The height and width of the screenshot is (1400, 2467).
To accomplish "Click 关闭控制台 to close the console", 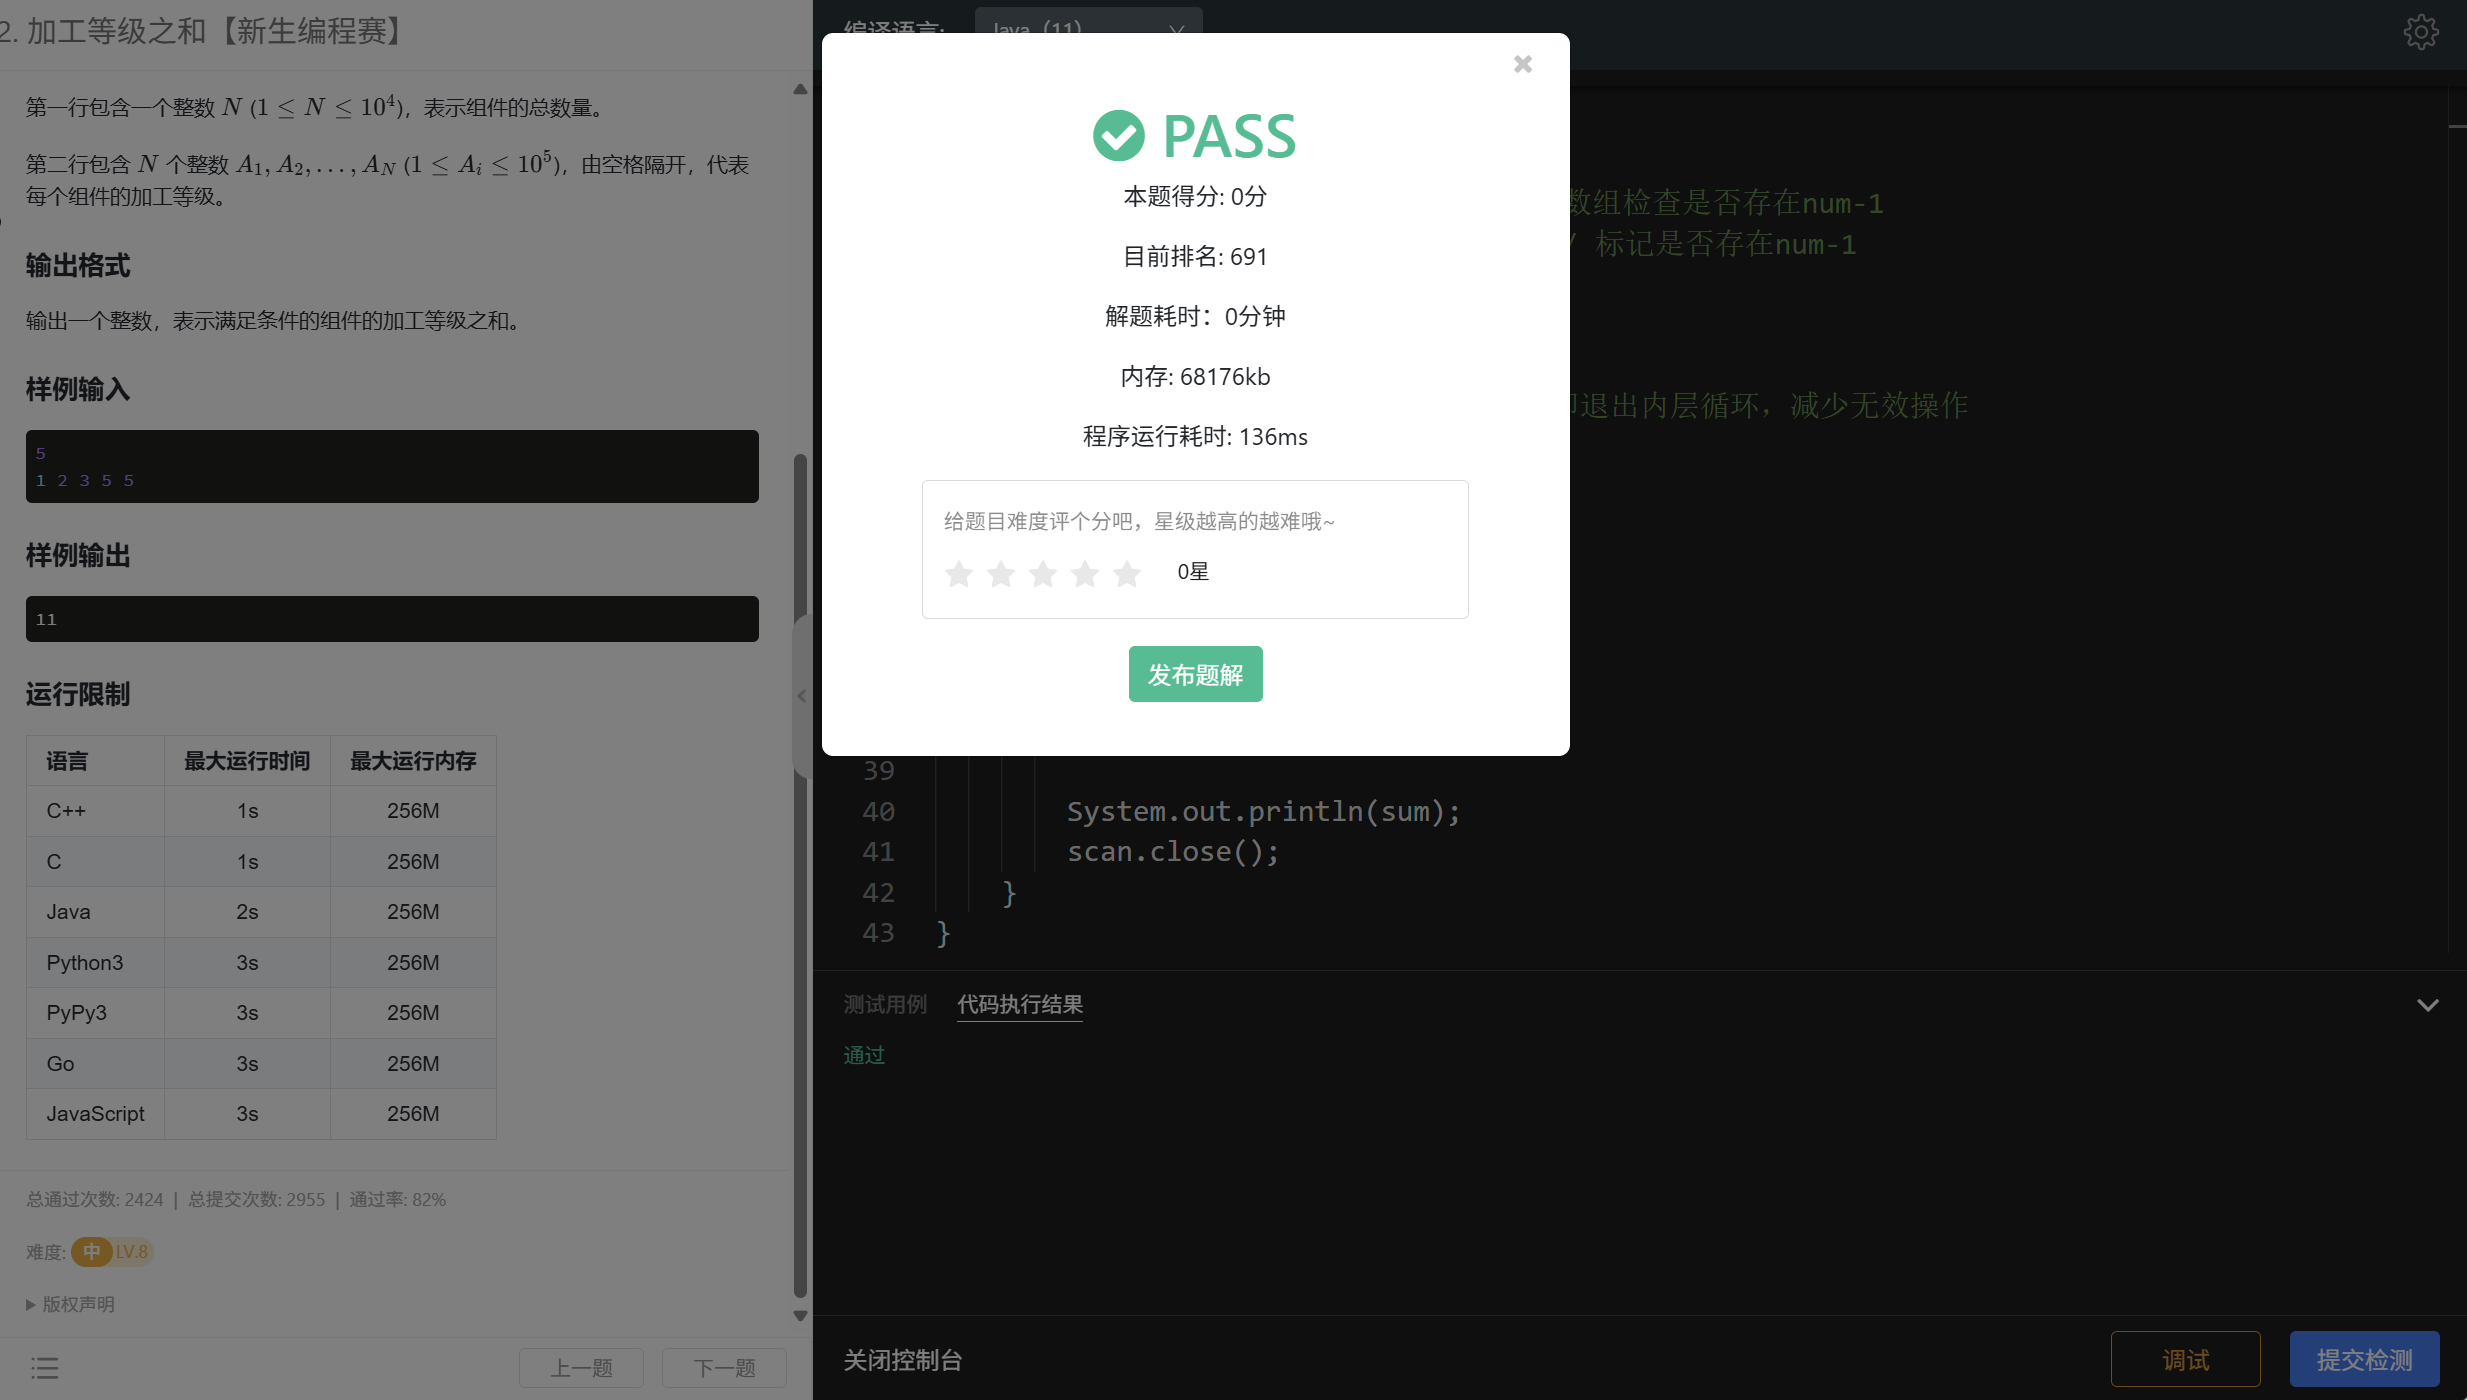I will click(902, 1360).
